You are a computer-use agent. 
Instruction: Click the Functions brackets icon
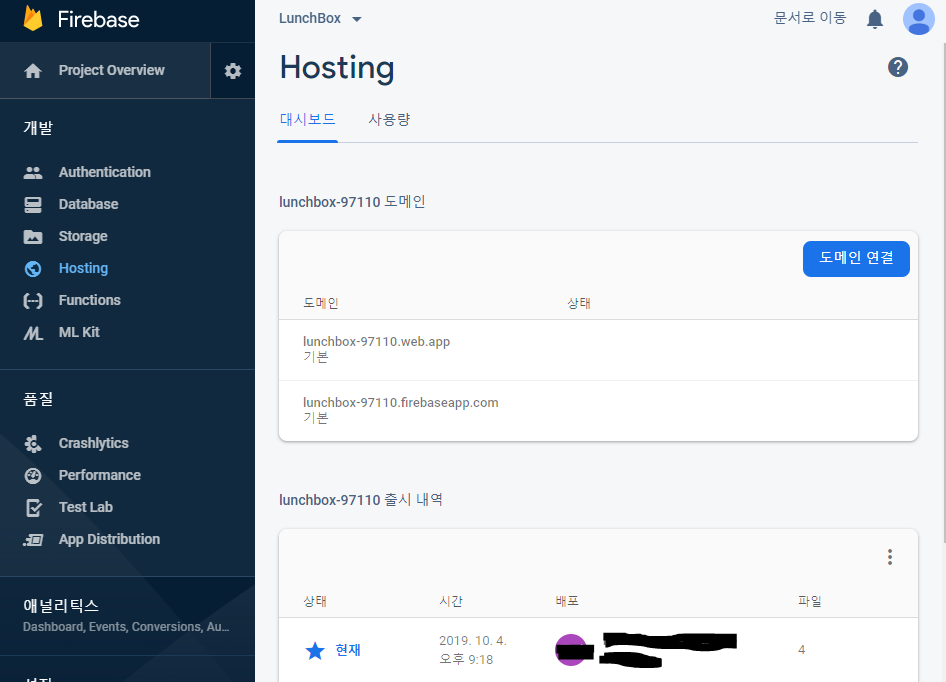pyautogui.click(x=33, y=301)
